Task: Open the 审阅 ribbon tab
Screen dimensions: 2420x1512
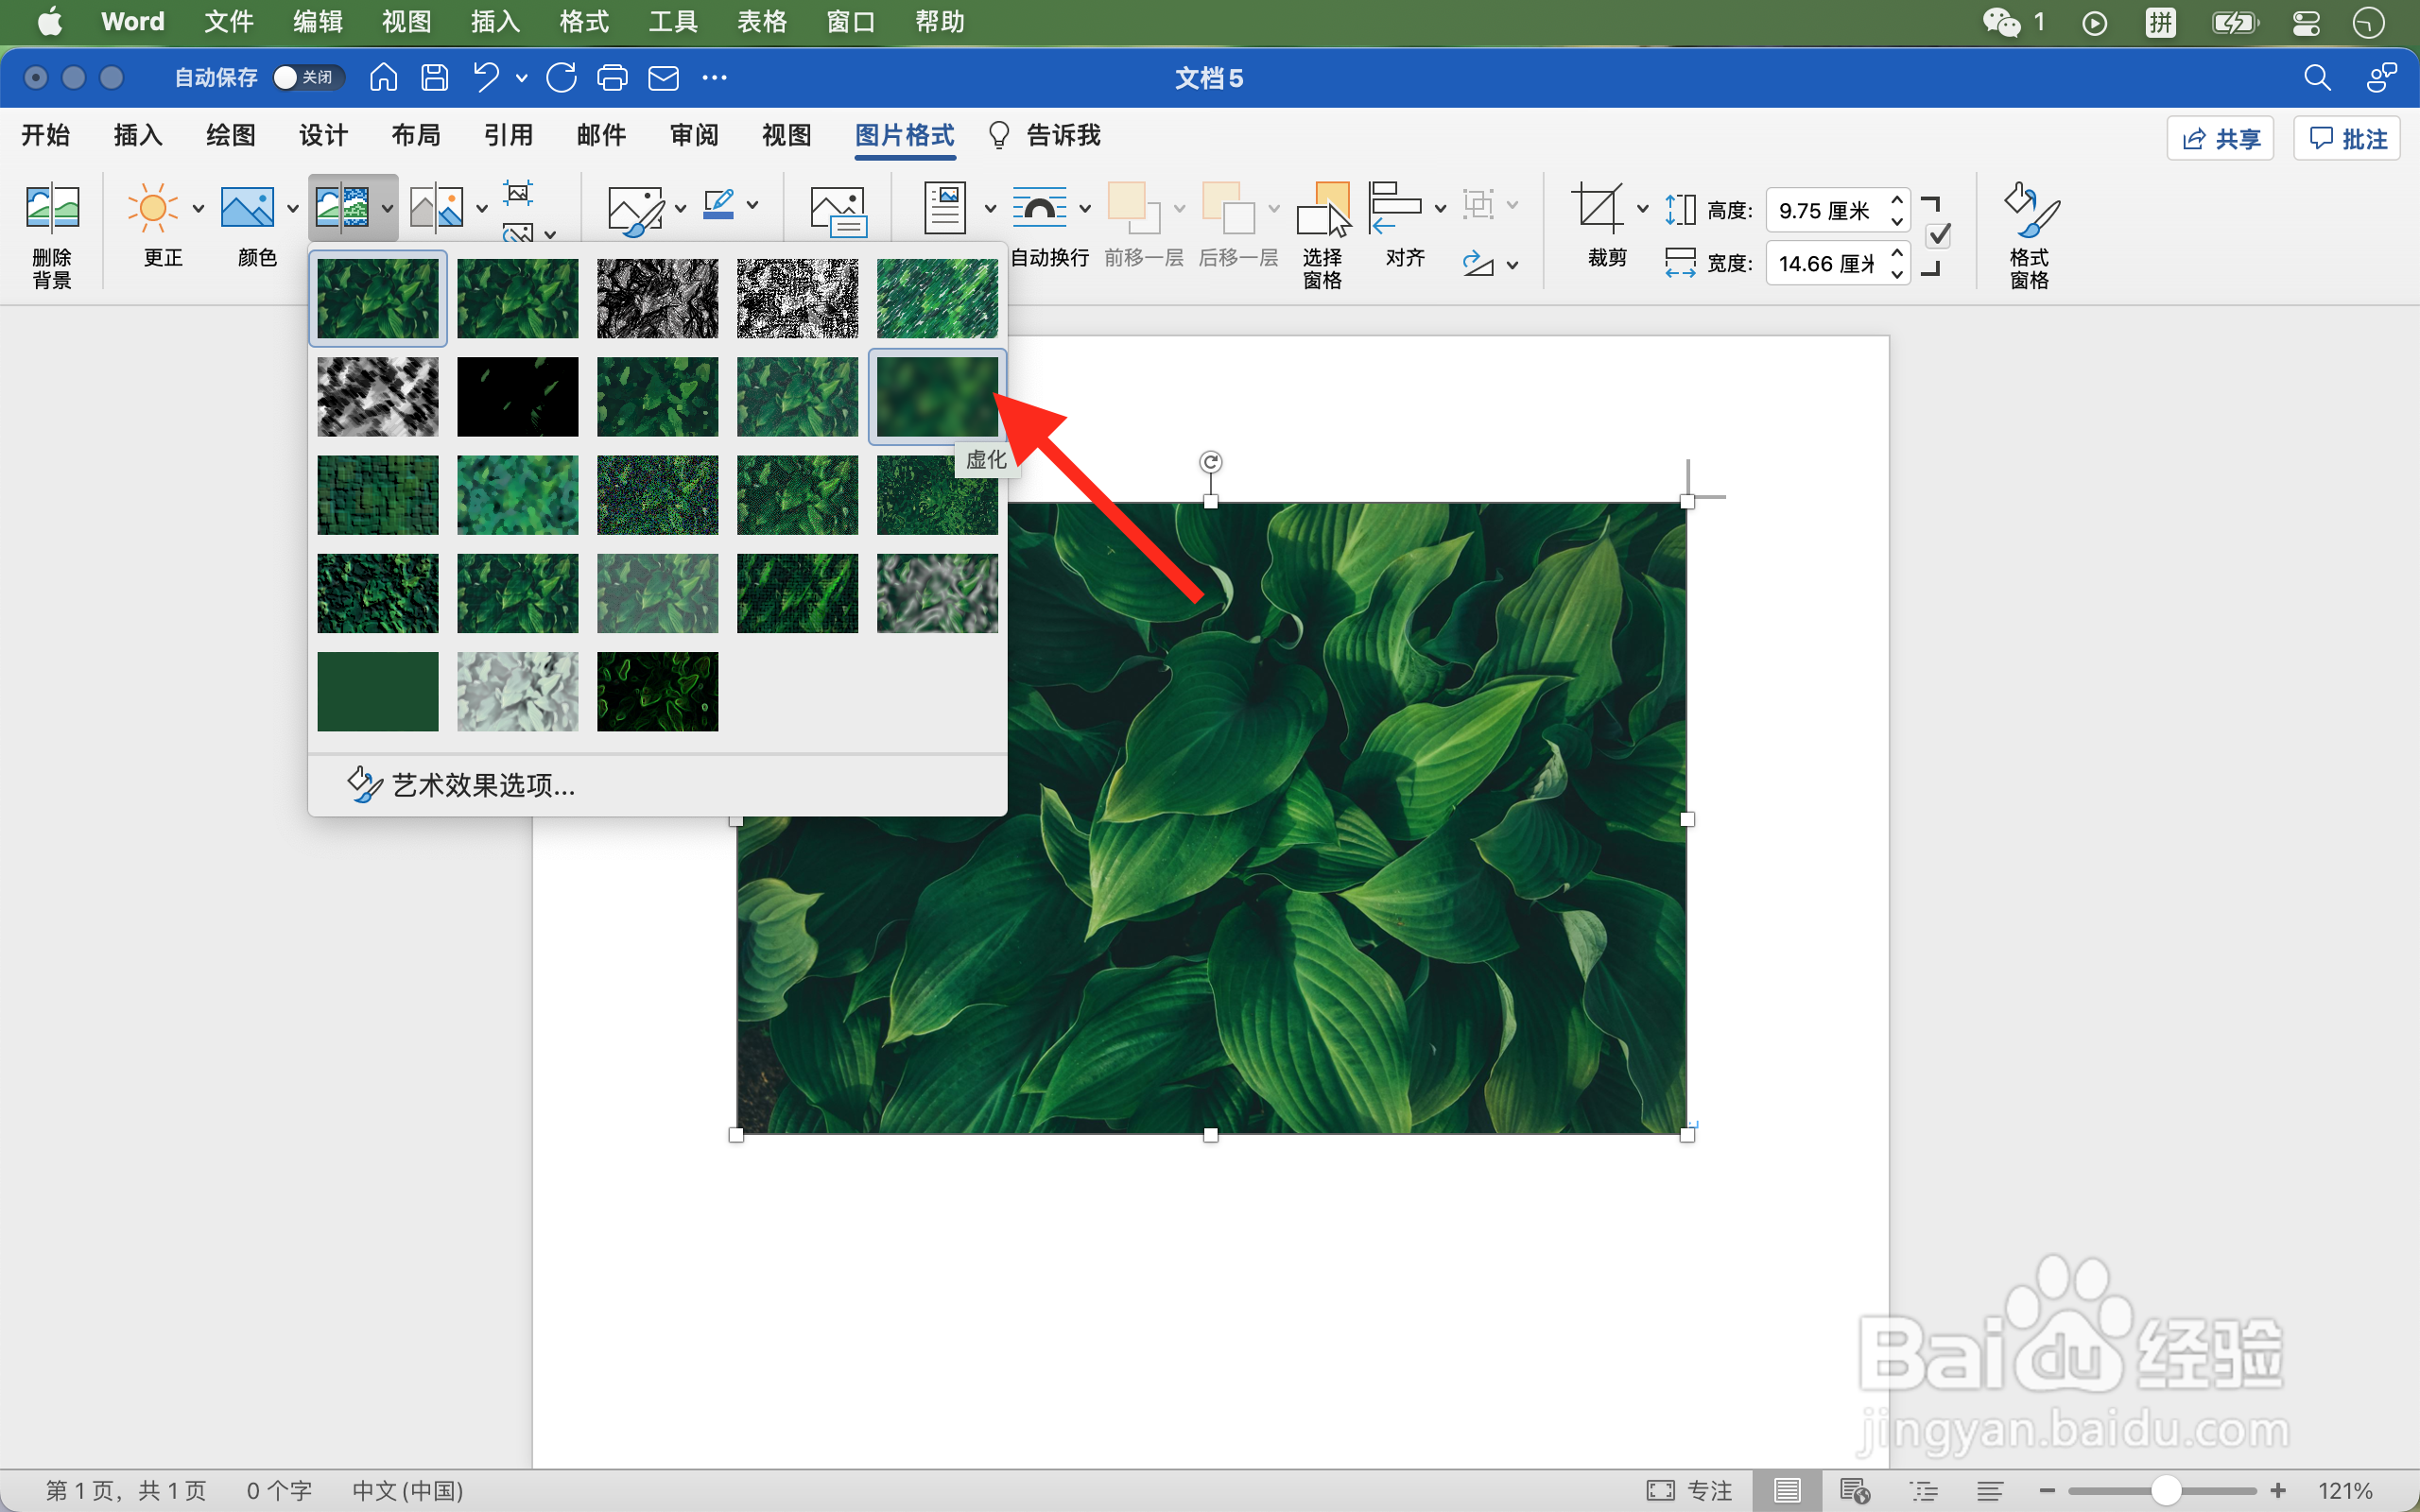Action: click(694, 135)
